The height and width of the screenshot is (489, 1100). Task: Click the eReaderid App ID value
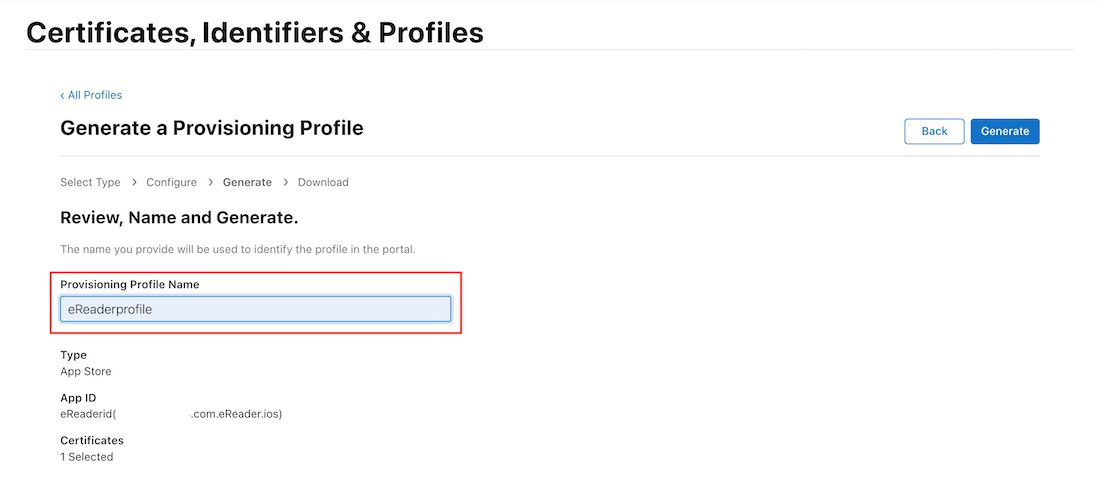point(171,414)
